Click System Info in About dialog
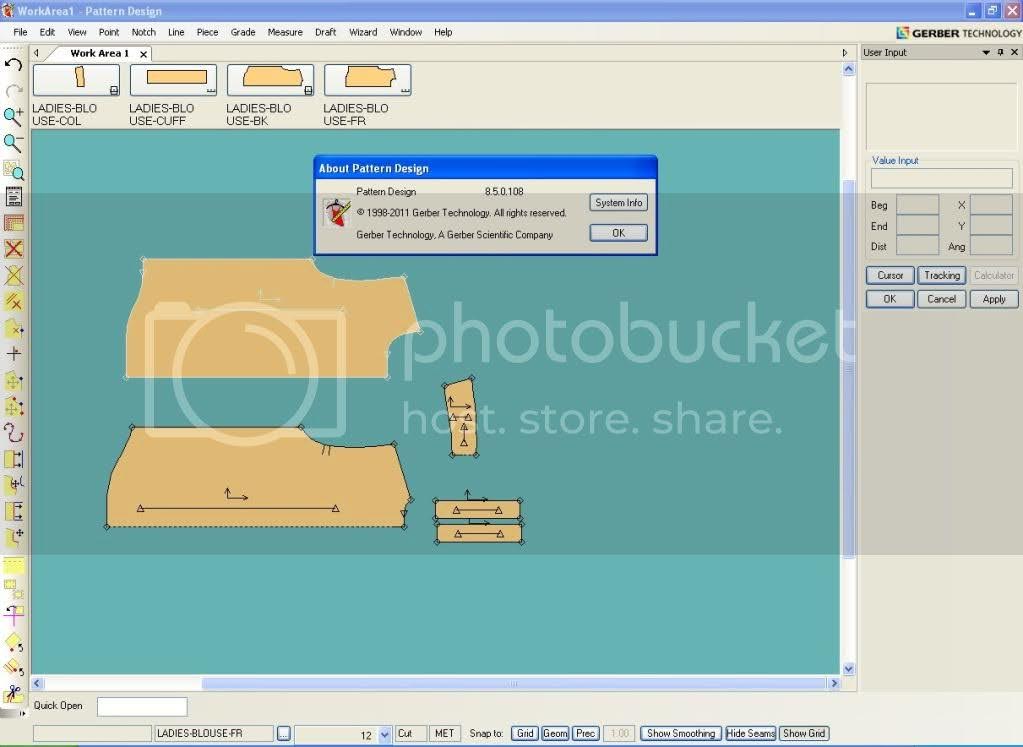 (x=618, y=203)
